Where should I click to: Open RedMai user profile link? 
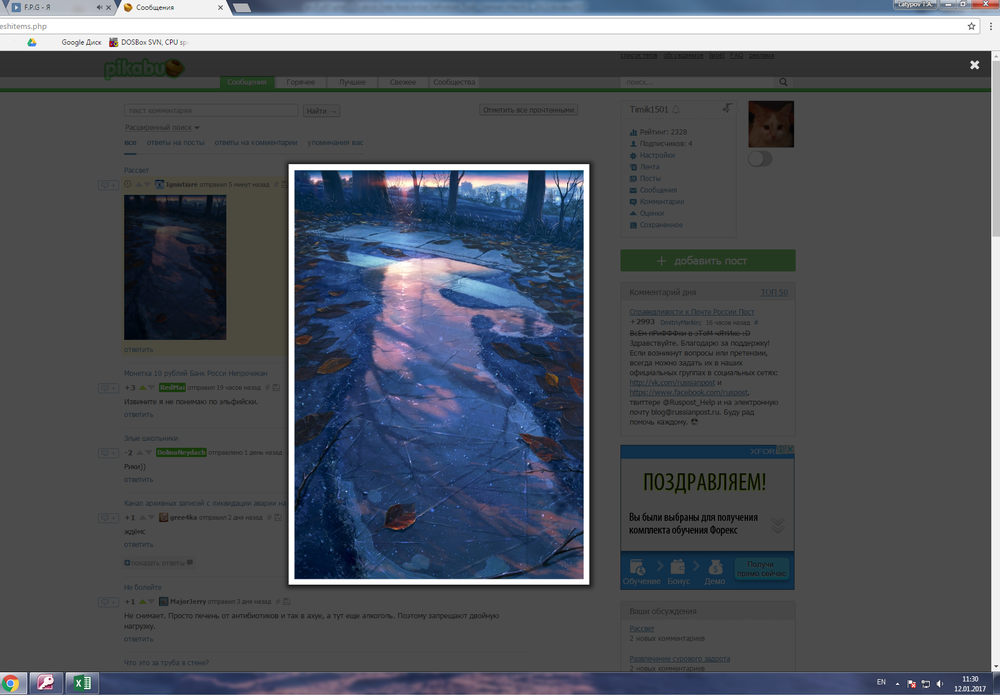(x=172, y=387)
